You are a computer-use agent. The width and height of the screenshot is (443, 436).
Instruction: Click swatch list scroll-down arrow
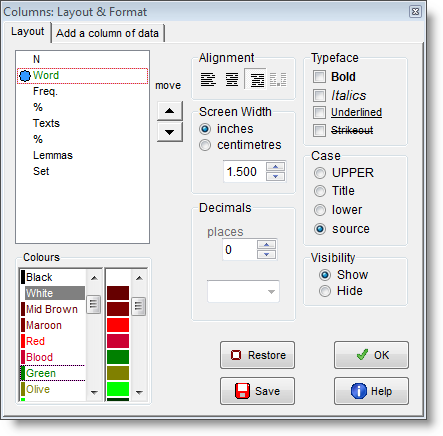point(139,392)
